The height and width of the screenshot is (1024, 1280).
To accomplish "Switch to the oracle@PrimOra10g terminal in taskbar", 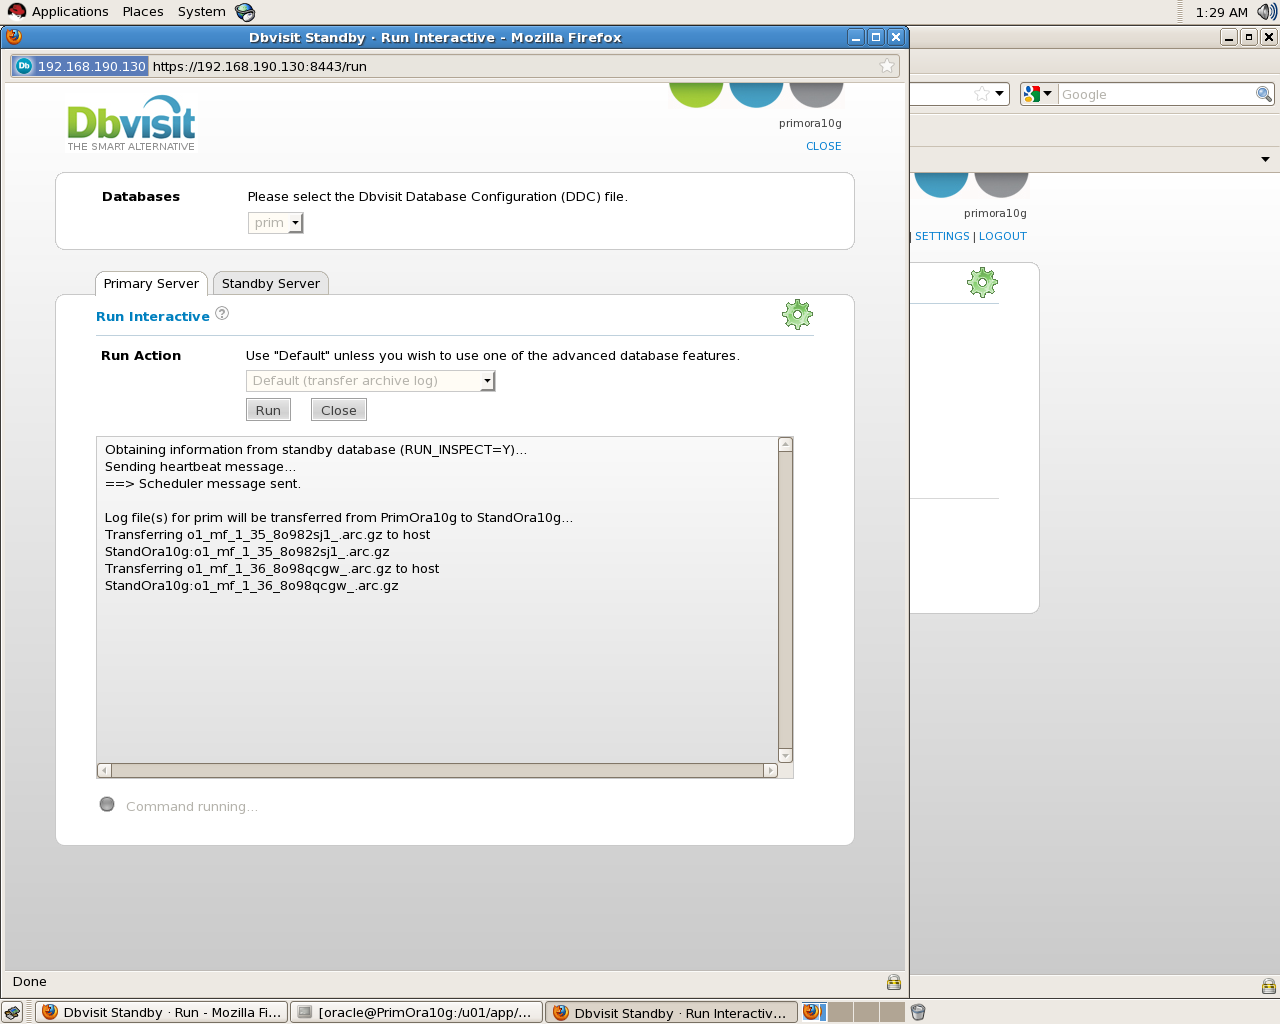I will click(x=416, y=1012).
